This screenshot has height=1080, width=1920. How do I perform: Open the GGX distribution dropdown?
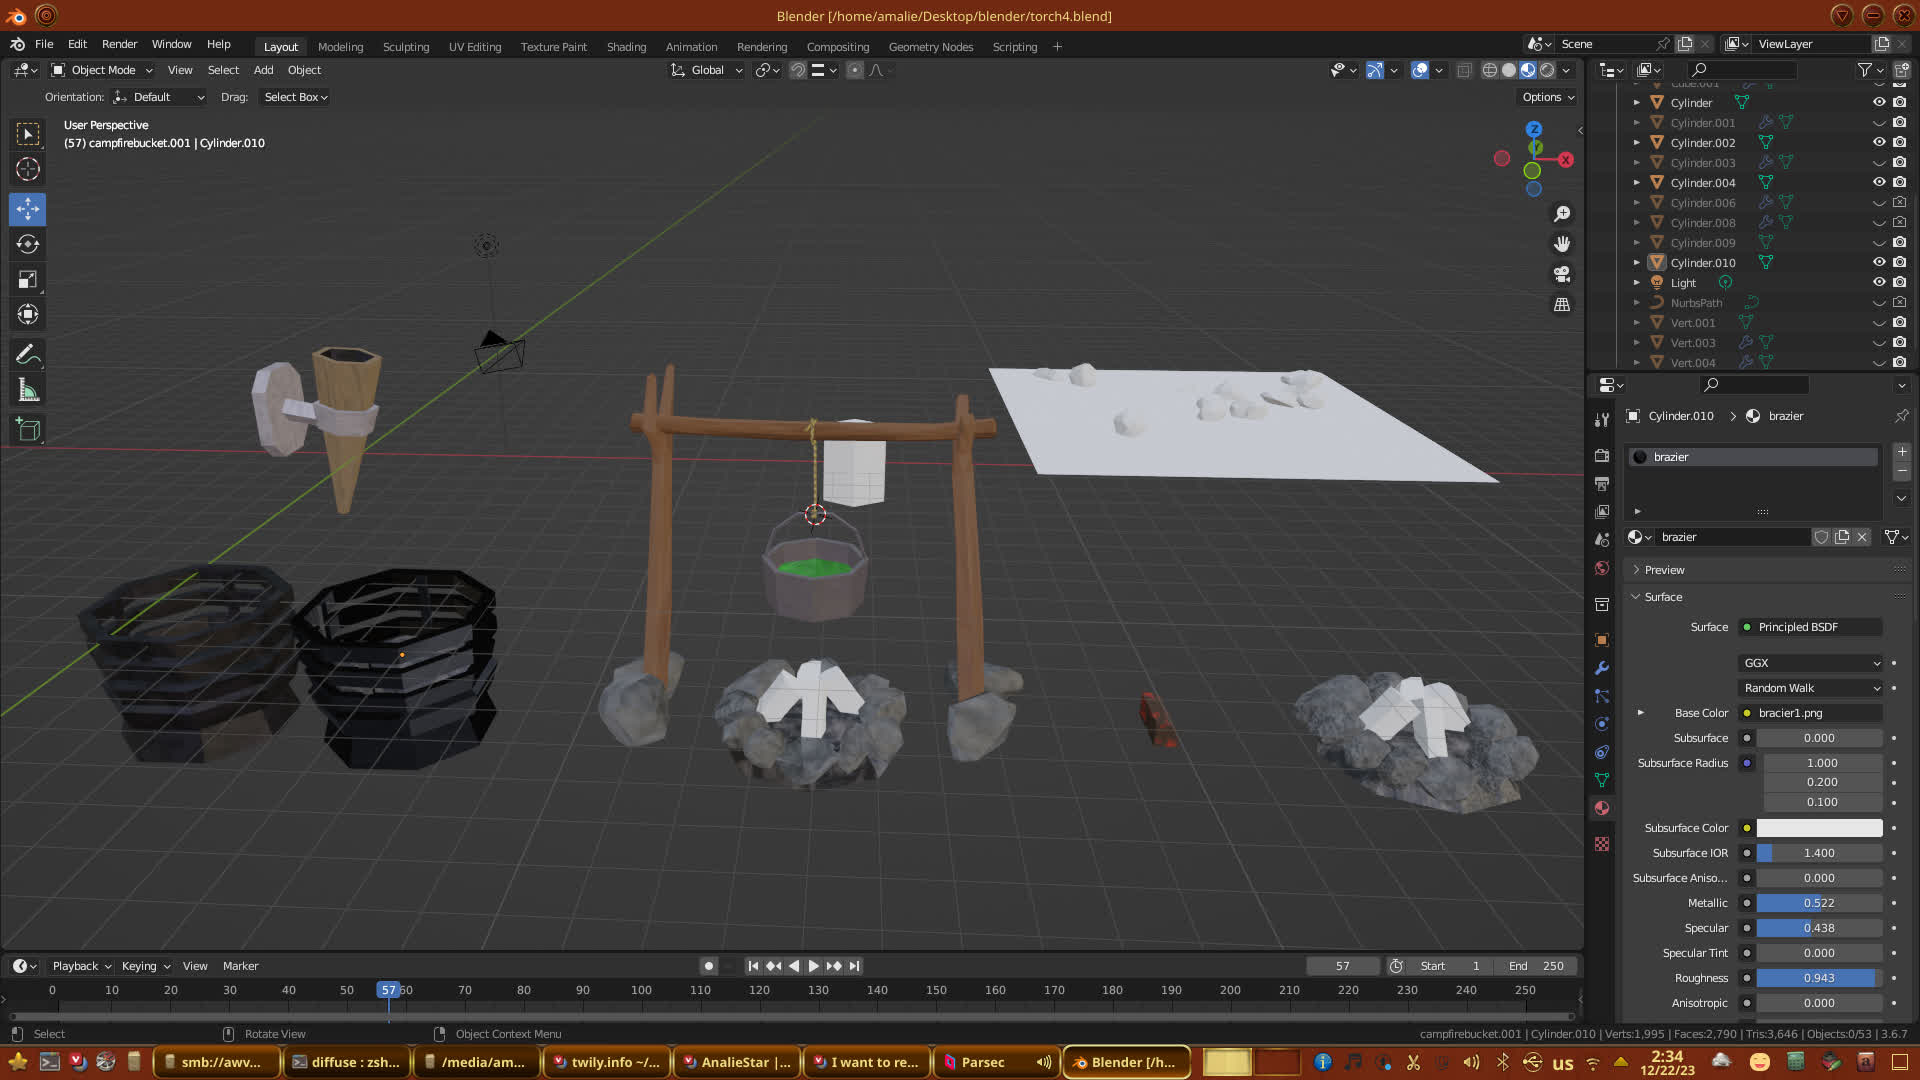click(x=1811, y=663)
